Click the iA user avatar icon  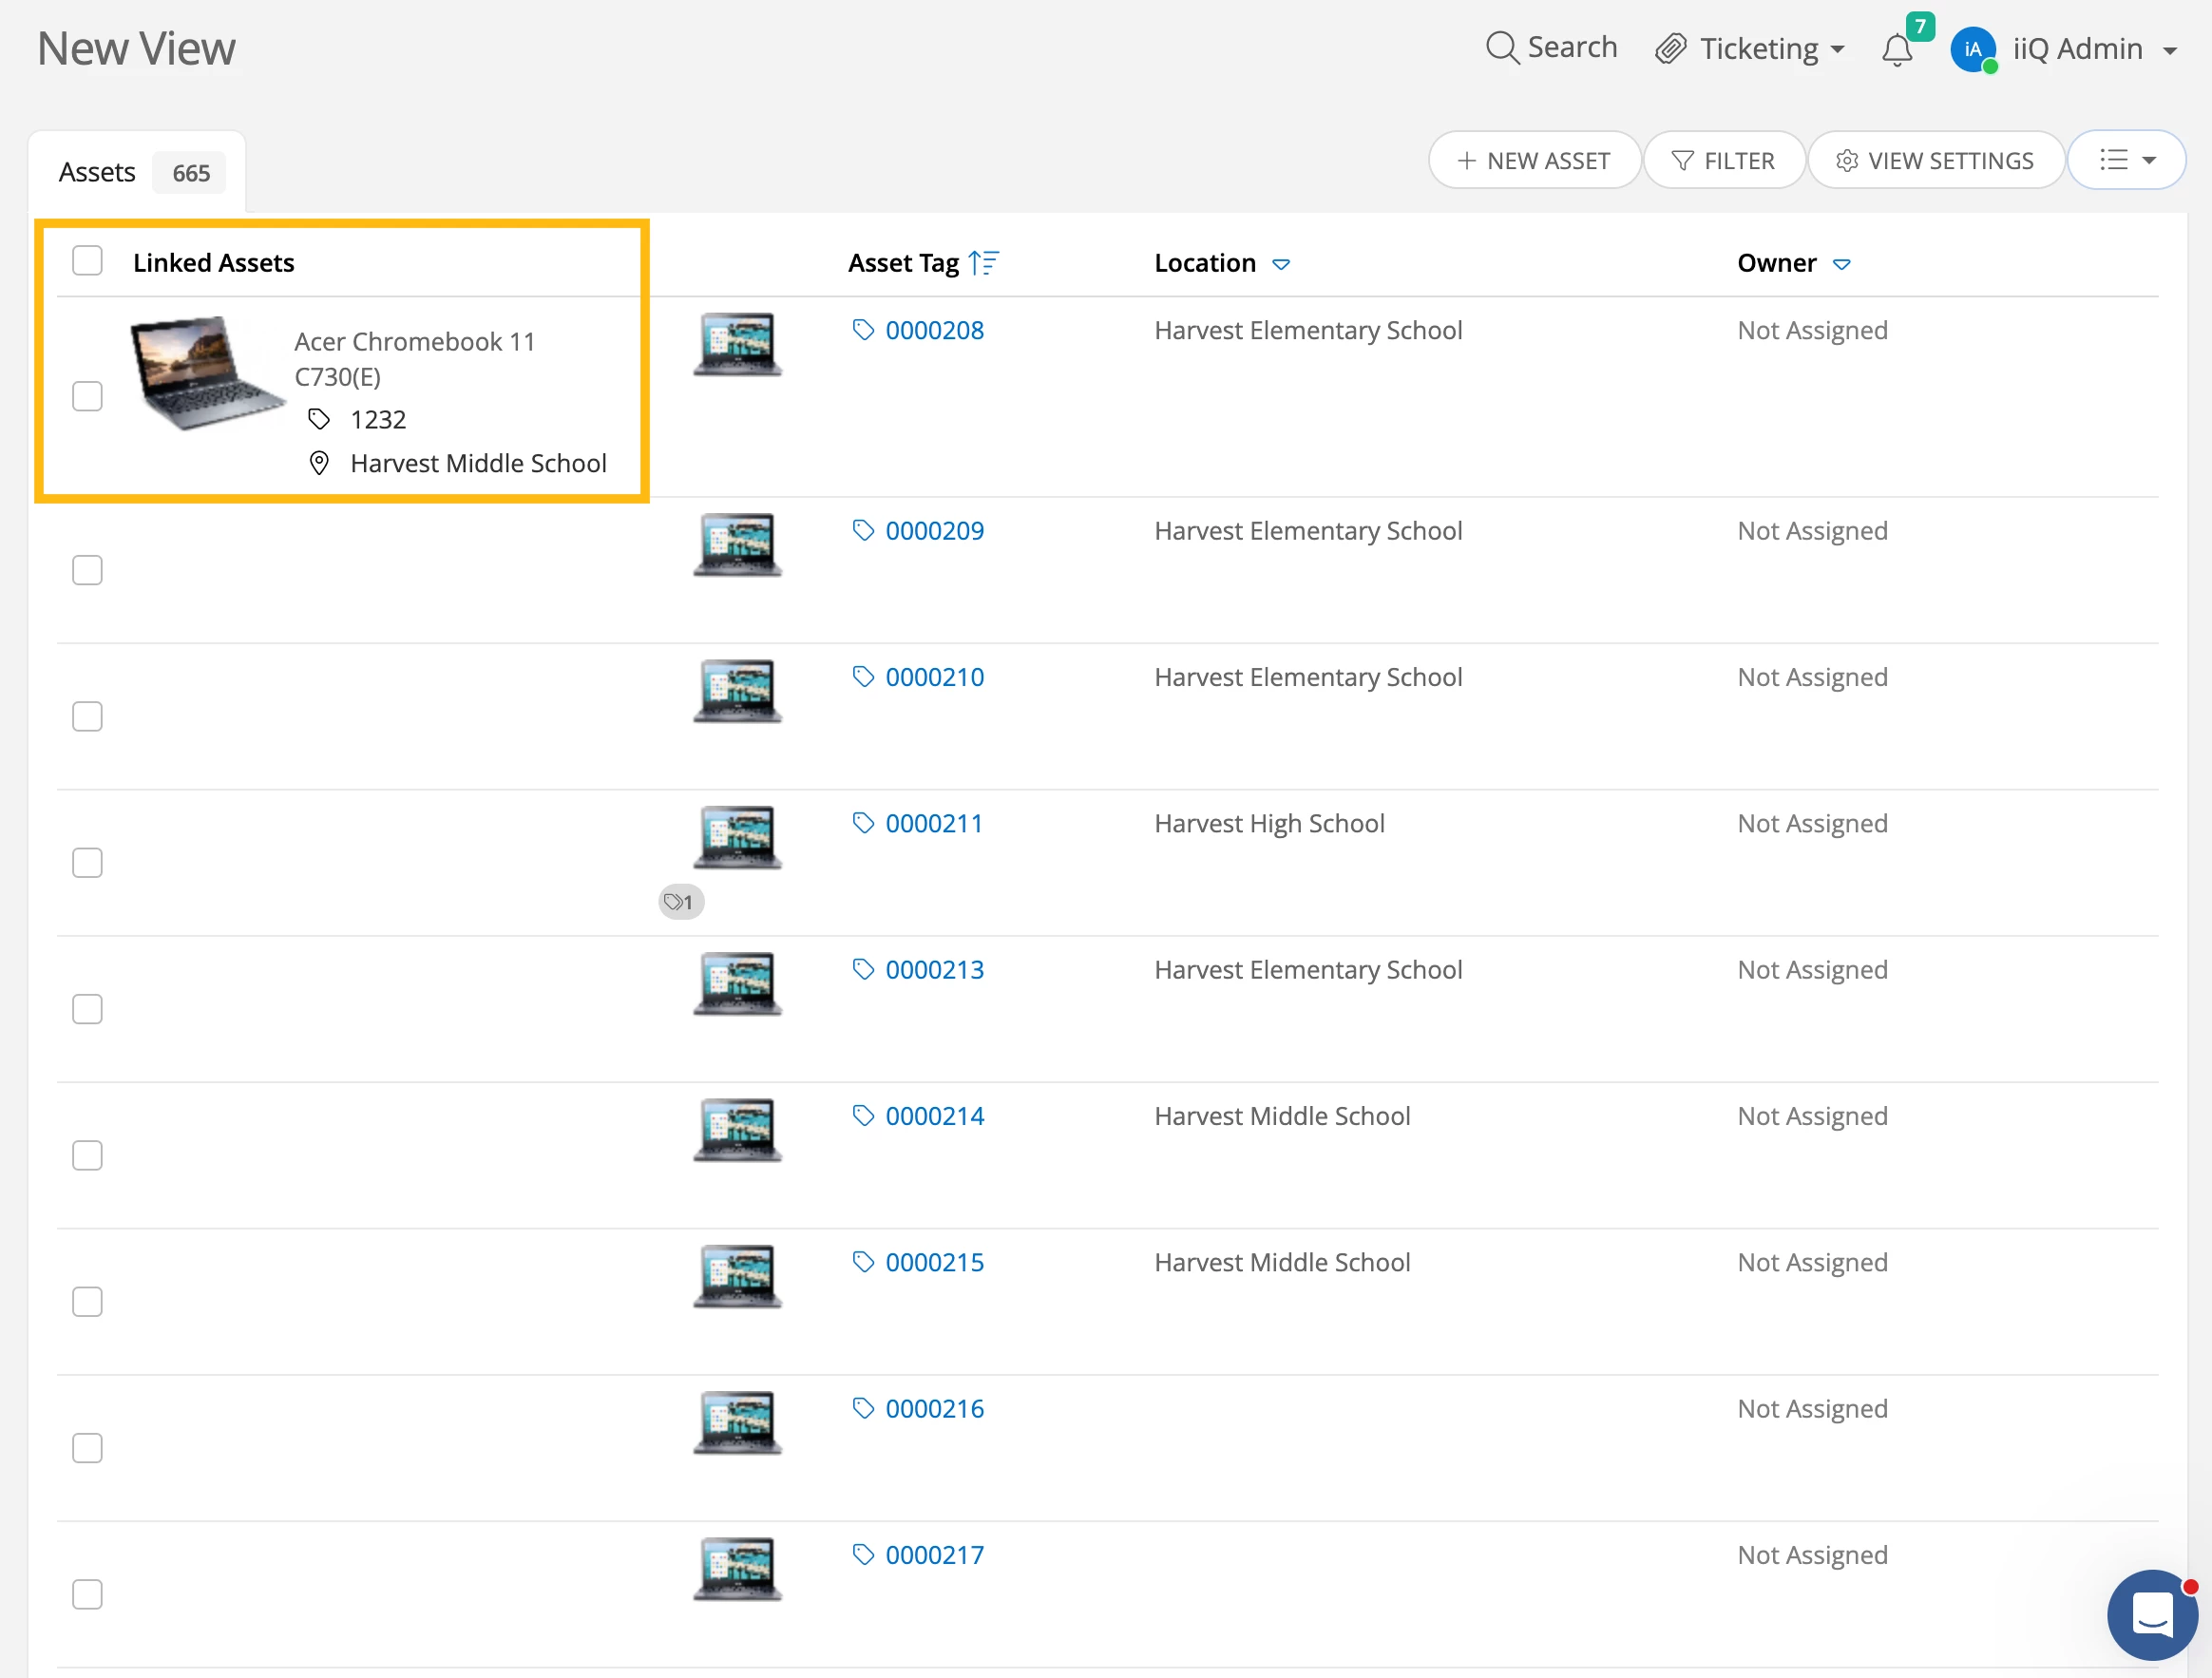click(1972, 49)
